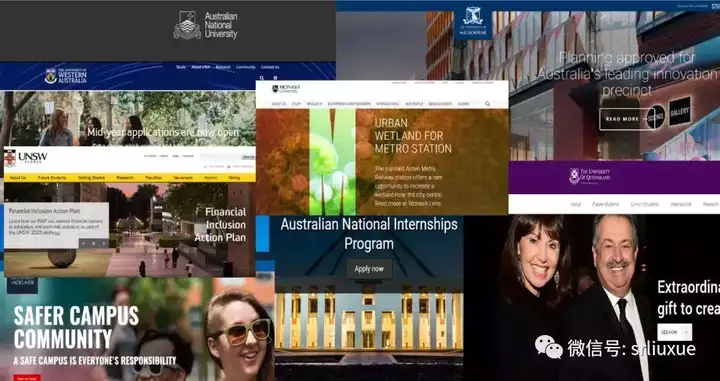Viewport: 720px width, 381px height.
Task: Open the UWA menu icon beside search
Action: [x=275, y=78]
